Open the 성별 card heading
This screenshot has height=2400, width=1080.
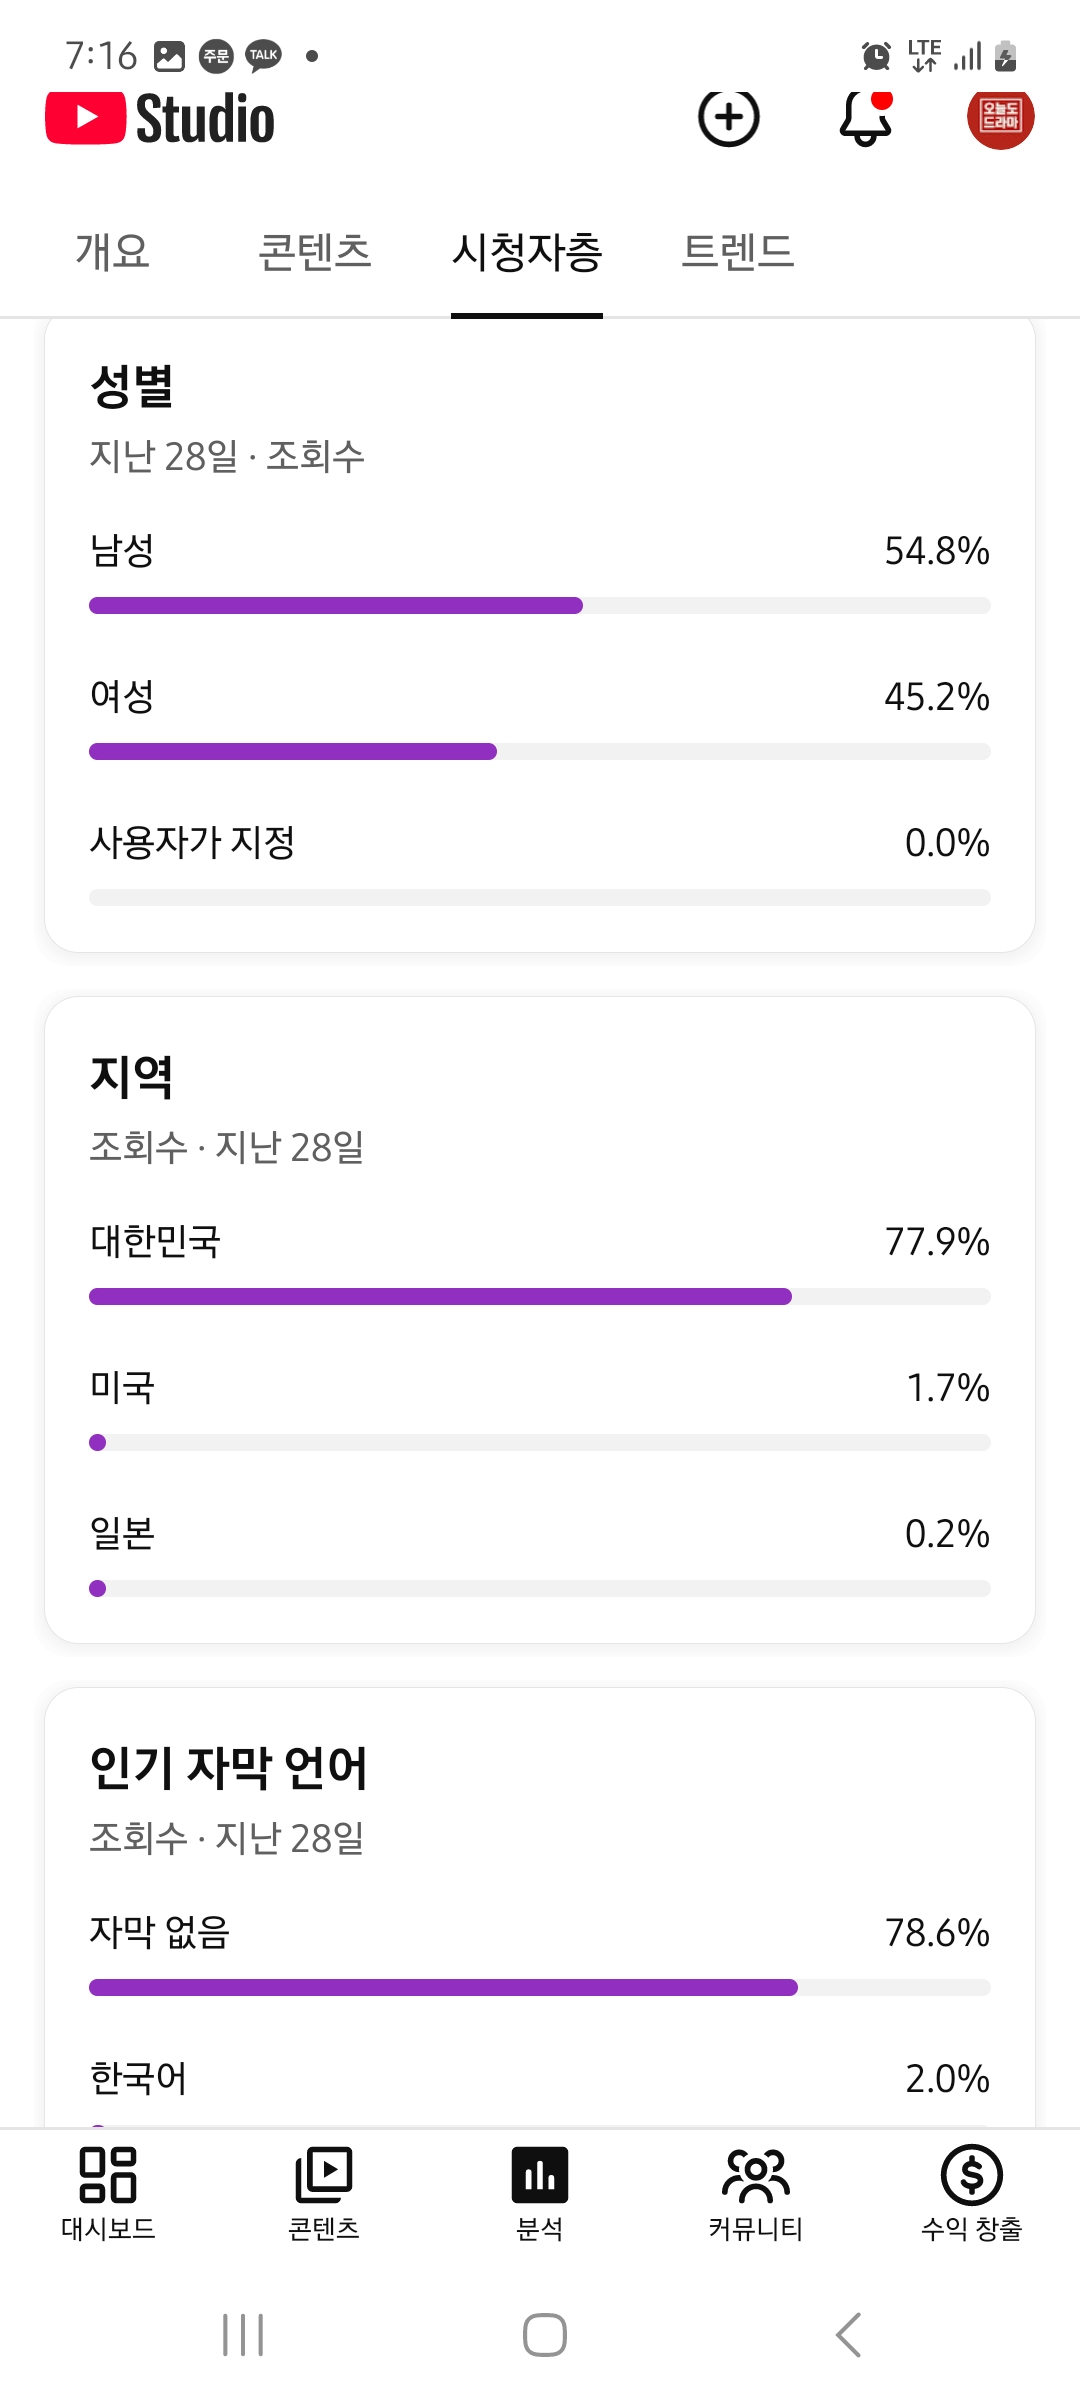pyautogui.click(x=132, y=386)
